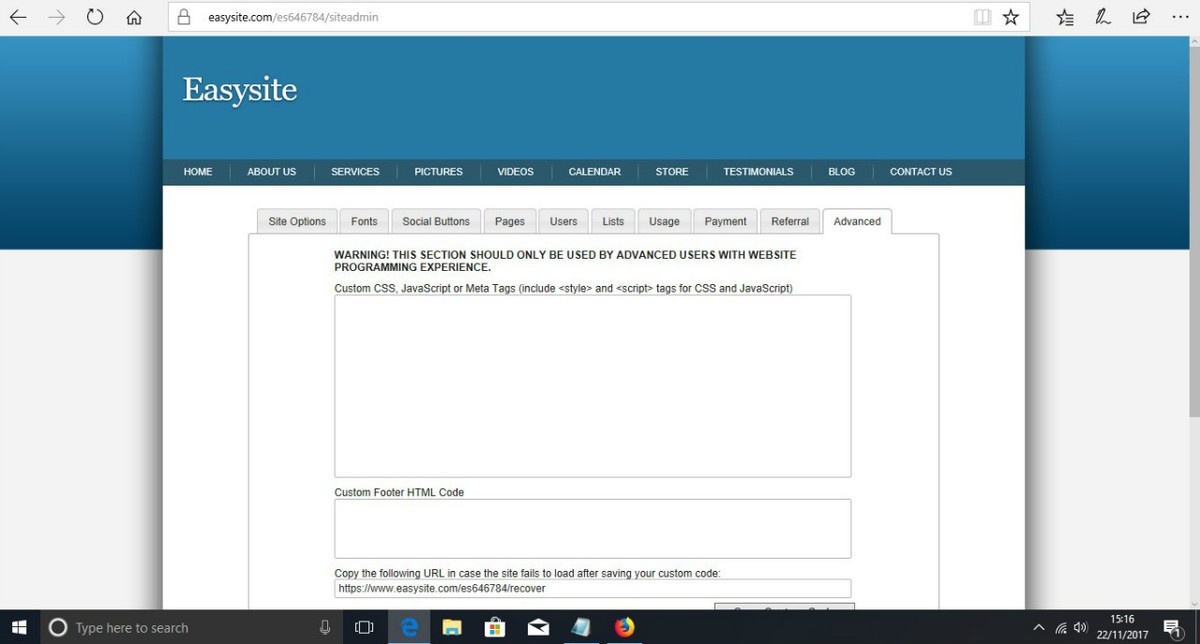Open Task View from the taskbar

[365, 627]
